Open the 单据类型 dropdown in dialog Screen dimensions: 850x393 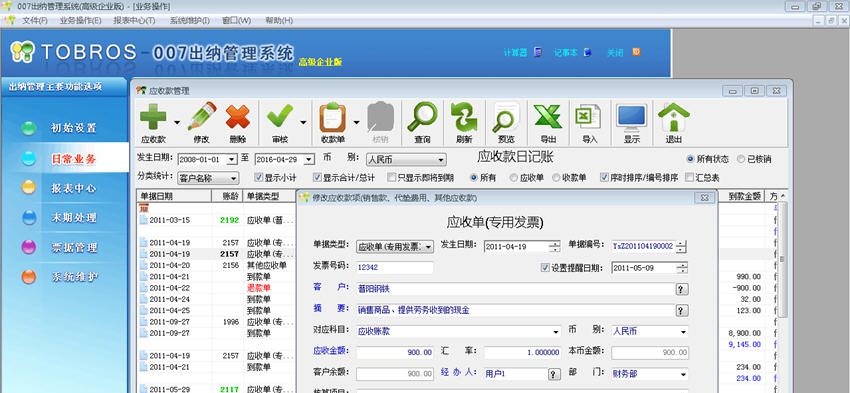coord(428,247)
